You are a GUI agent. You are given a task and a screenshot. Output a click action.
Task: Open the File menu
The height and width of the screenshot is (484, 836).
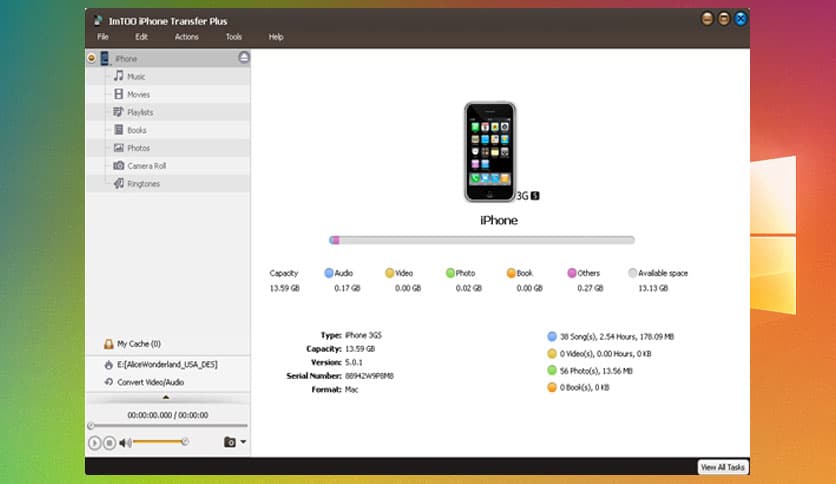tap(103, 37)
